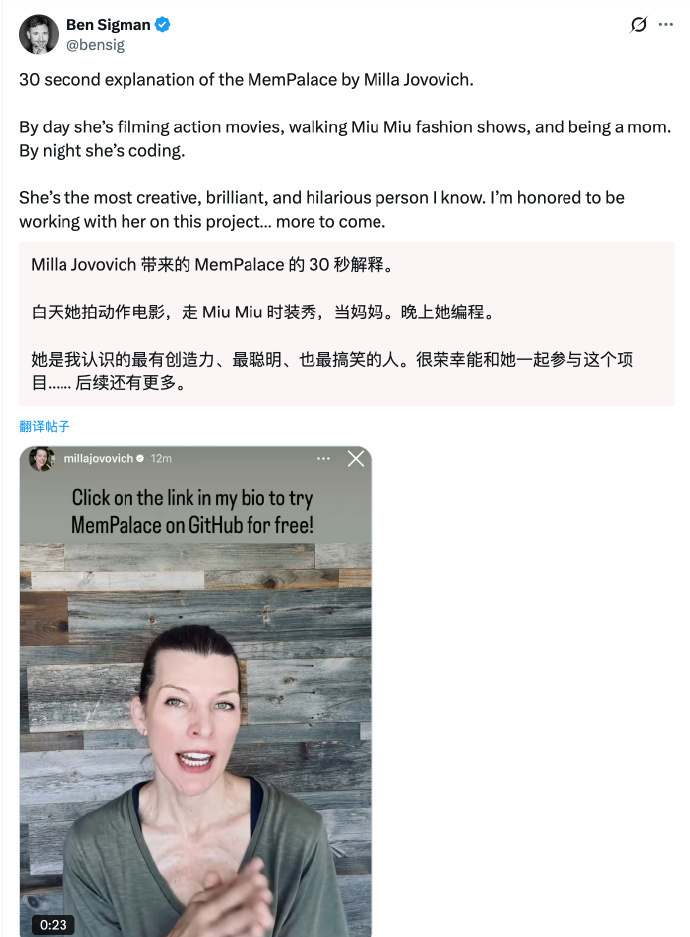This screenshot has width=690, height=937.
Task: Open the story's three-dot options menu
Action: [323, 458]
